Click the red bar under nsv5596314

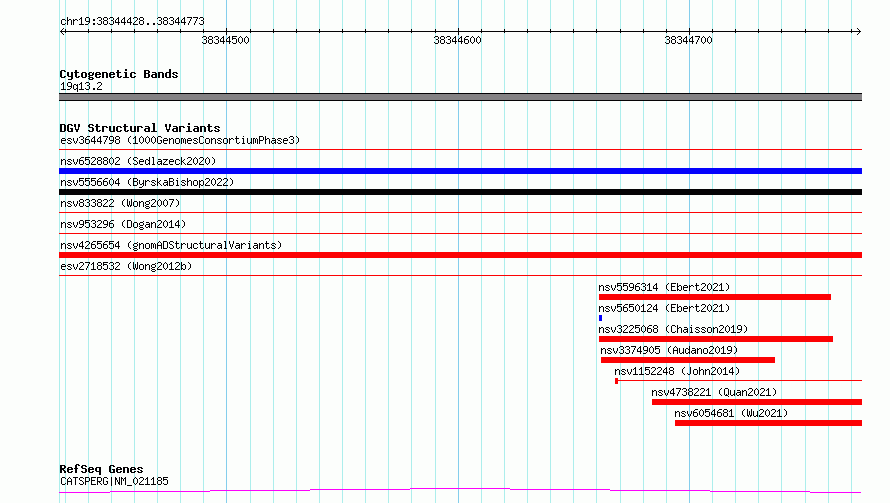coord(715,297)
